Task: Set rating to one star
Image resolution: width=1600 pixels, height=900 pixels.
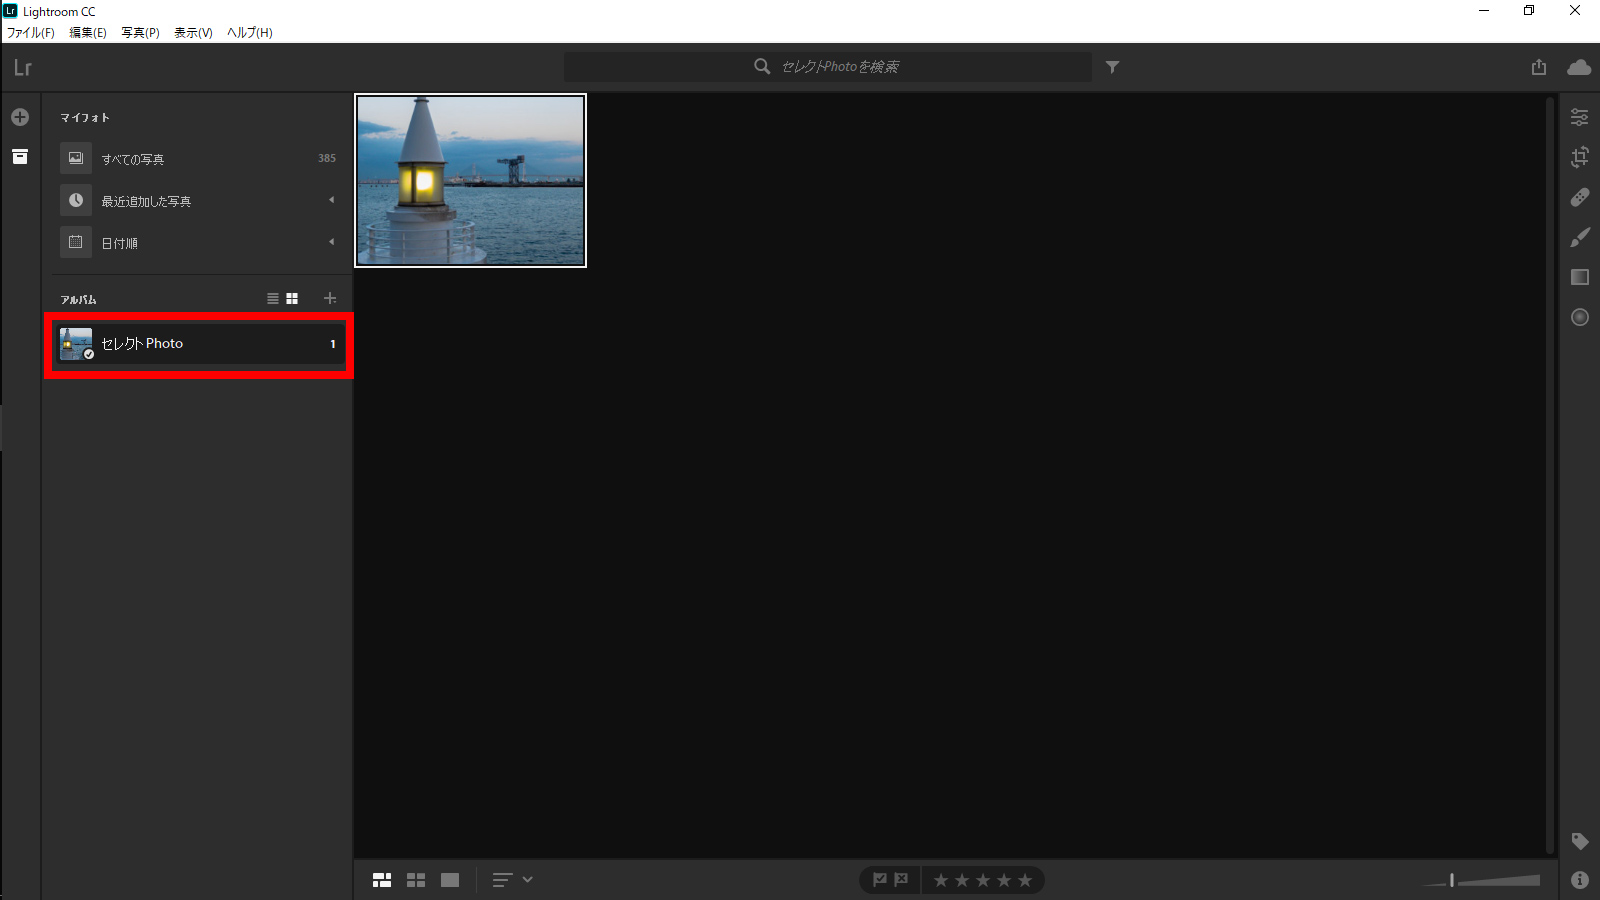Action: 941,880
